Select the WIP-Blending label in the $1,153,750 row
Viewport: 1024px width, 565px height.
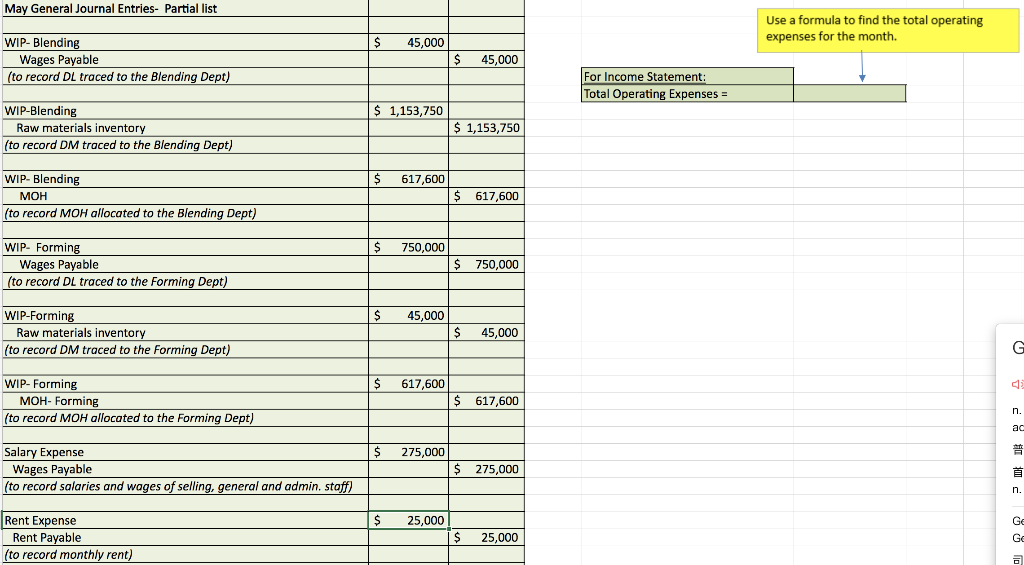[40, 111]
